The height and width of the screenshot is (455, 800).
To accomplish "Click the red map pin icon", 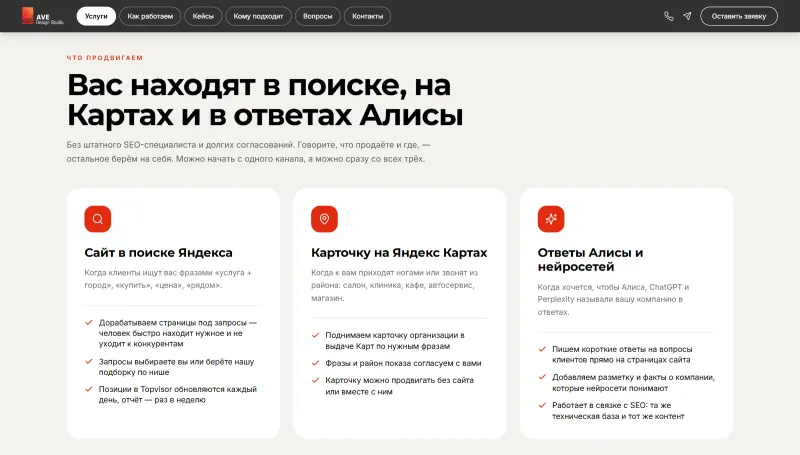I will click(x=324, y=219).
